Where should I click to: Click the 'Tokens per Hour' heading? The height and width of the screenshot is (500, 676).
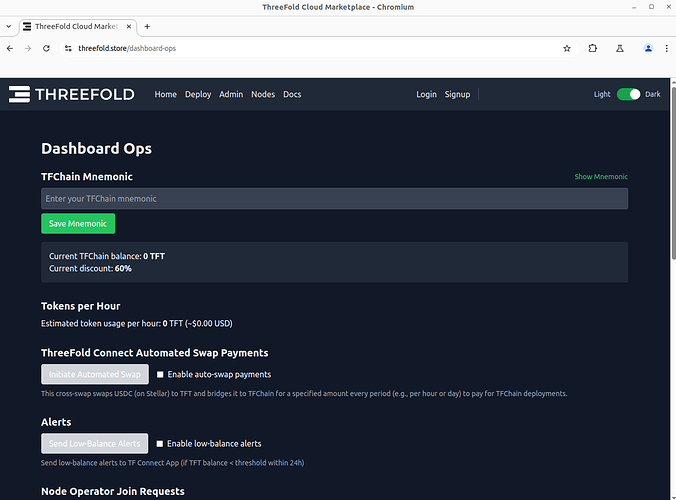[81, 306]
